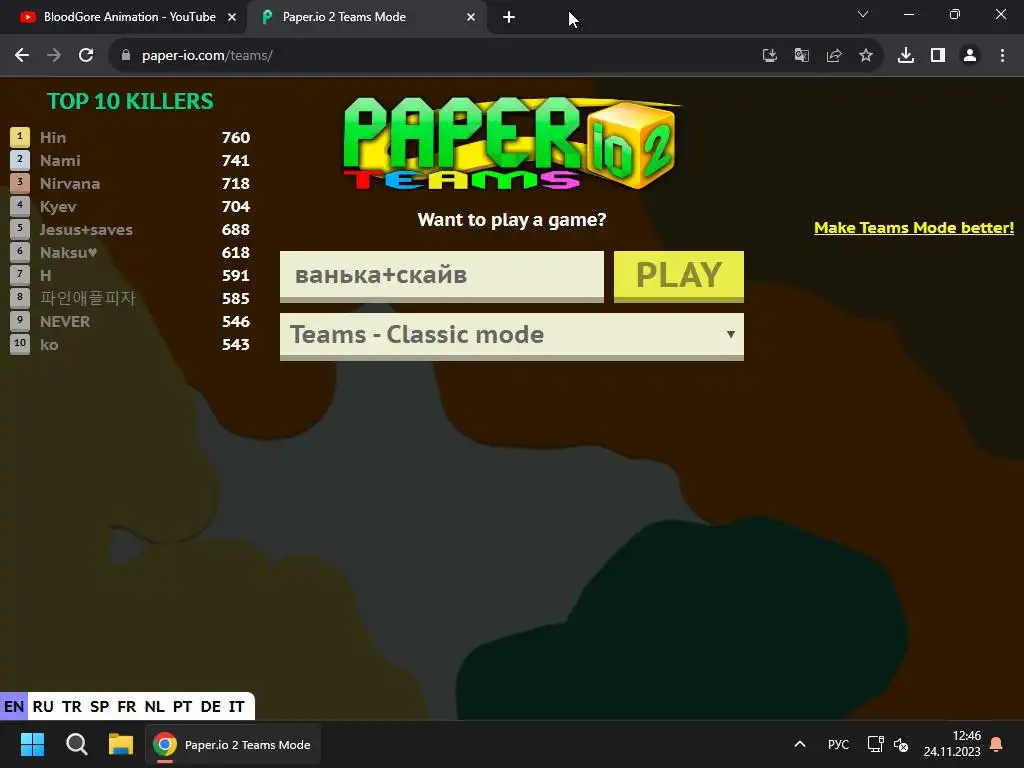Click the nickname input field
1024x768 pixels.
(441, 276)
